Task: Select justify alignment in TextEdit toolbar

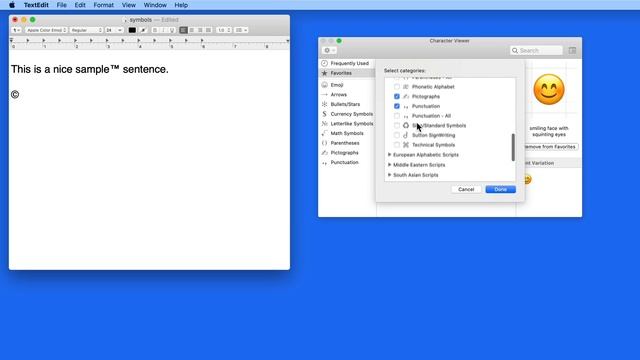Action: pyautogui.click(x=209, y=30)
